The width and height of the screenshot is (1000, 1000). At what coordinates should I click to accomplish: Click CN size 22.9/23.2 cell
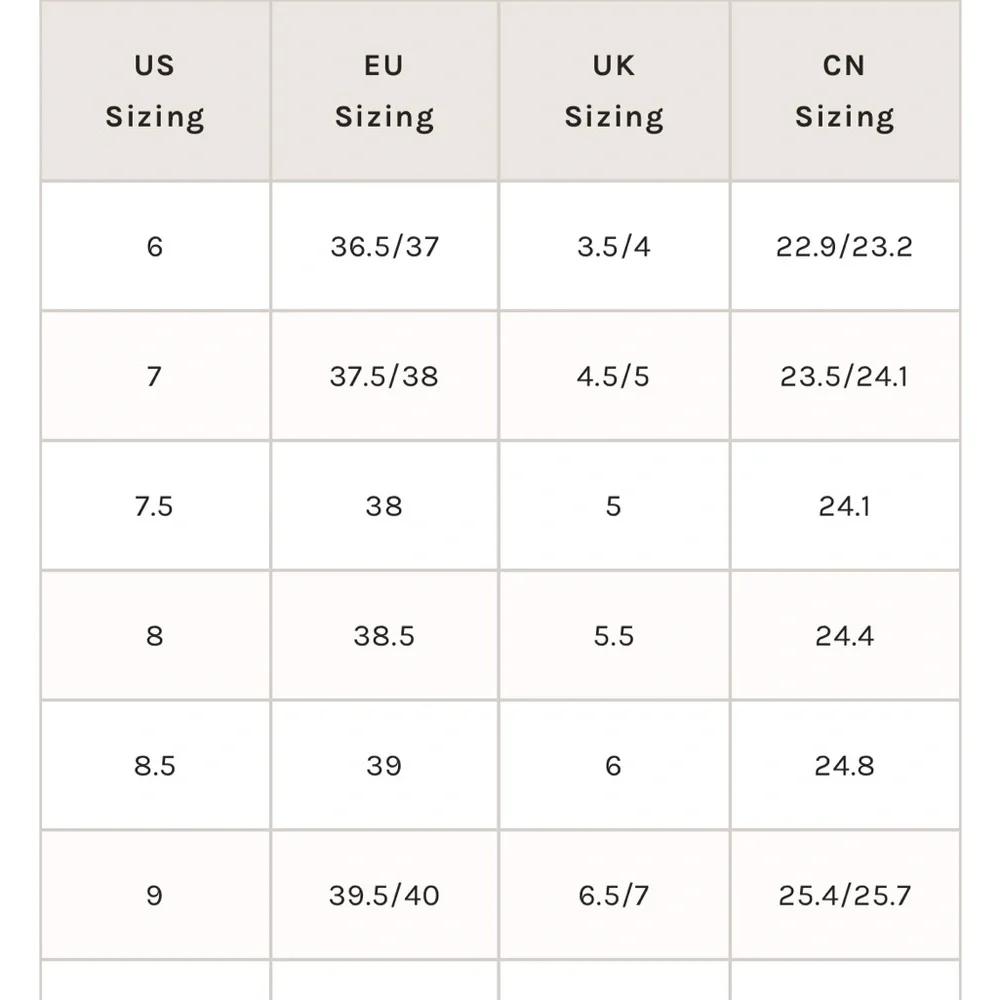[845, 247]
